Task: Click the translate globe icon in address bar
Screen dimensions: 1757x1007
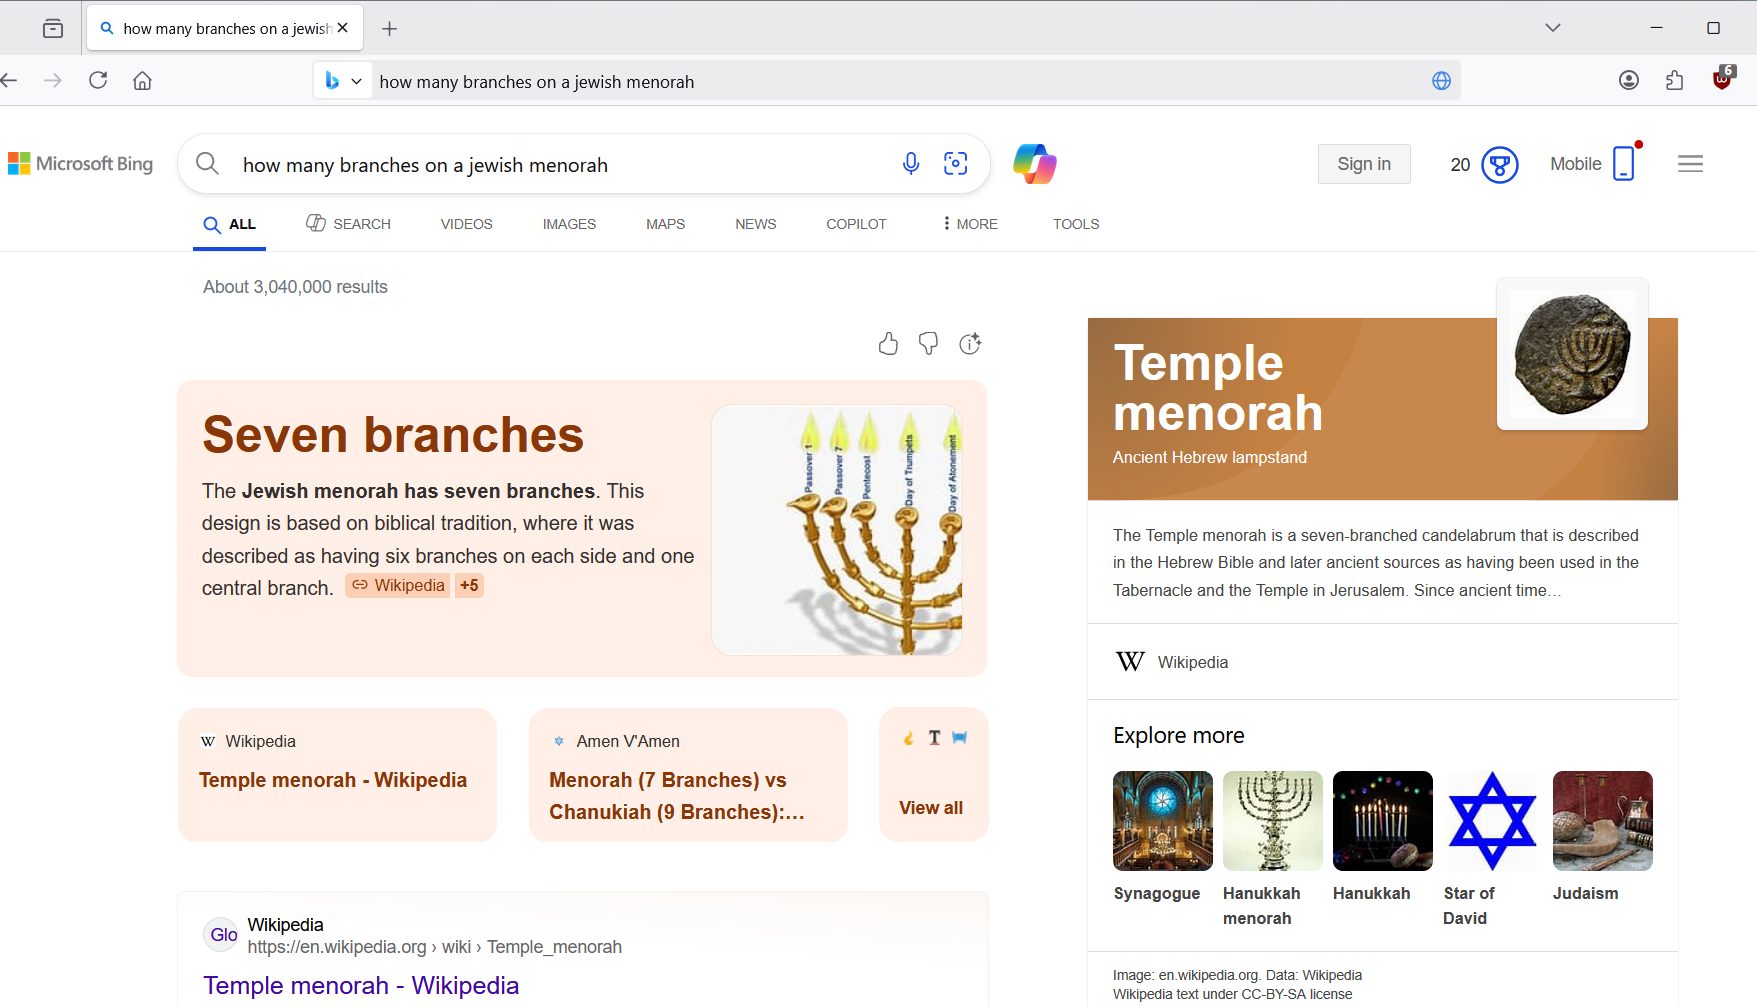Action: tap(1441, 81)
